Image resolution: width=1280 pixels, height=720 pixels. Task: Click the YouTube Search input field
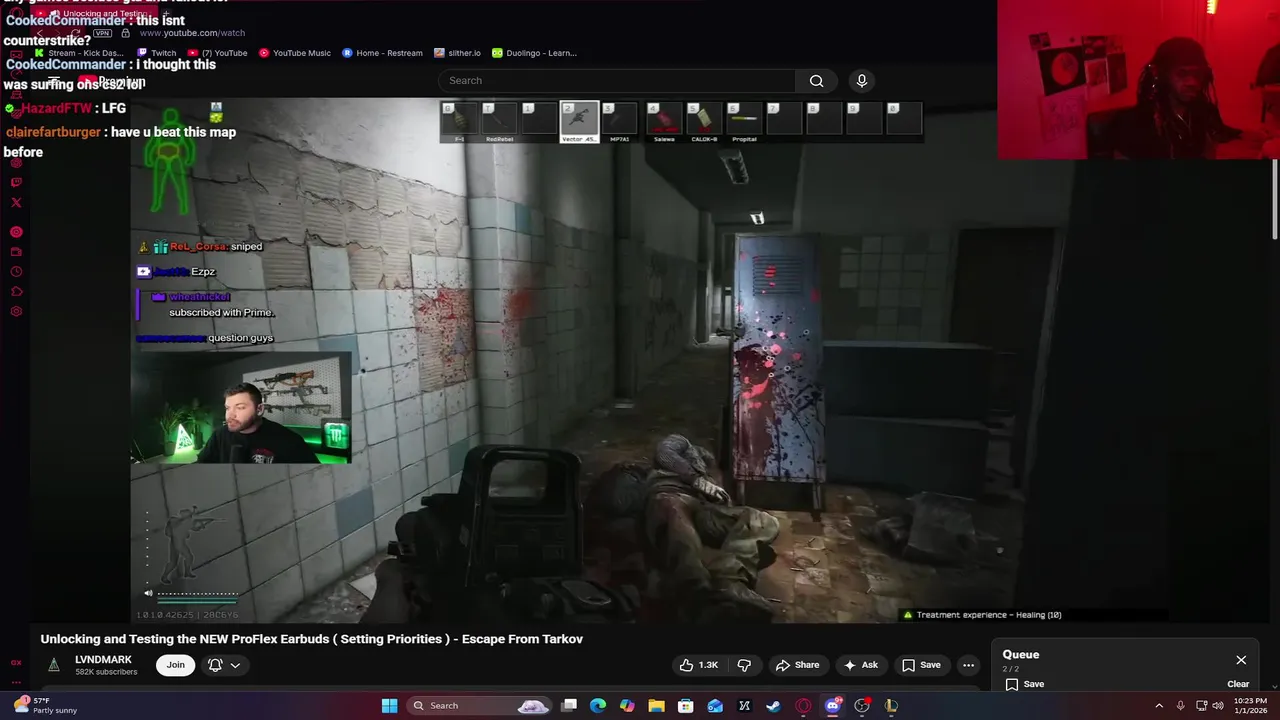(617, 81)
